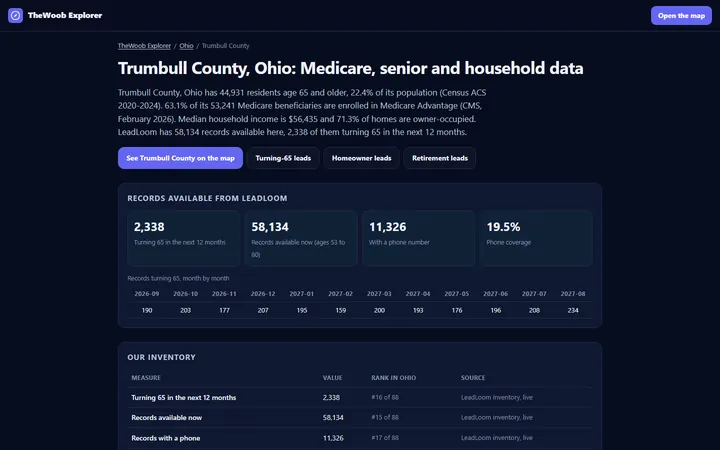Click the rank #16 of 88 cell
Image resolution: width=720 pixels, height=450 pixels.
tap(385, 398)
